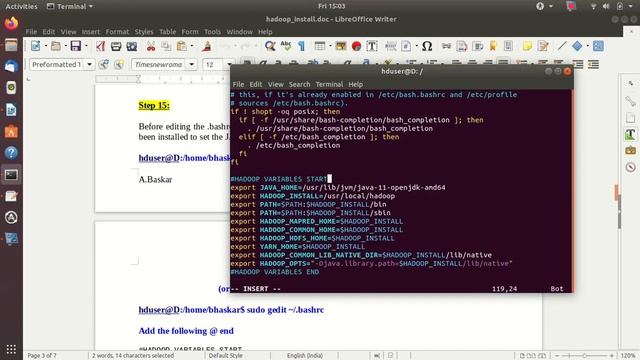Toggle Track Changes recording icon

542,46
